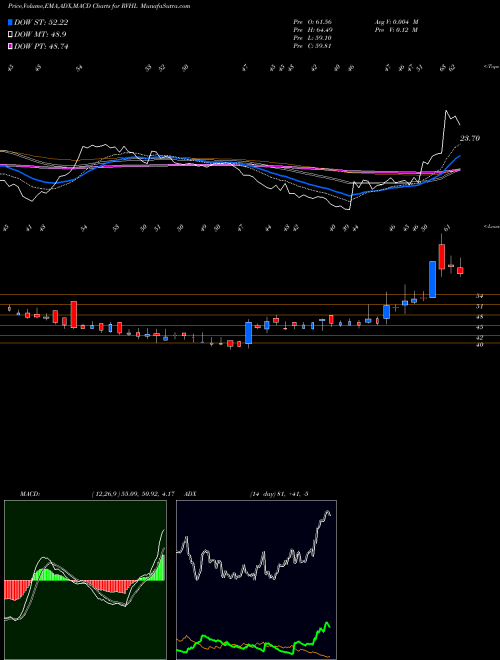
Task: Click the 'Pre C: 59.81' close value
Action: click(x=312, y=46)
